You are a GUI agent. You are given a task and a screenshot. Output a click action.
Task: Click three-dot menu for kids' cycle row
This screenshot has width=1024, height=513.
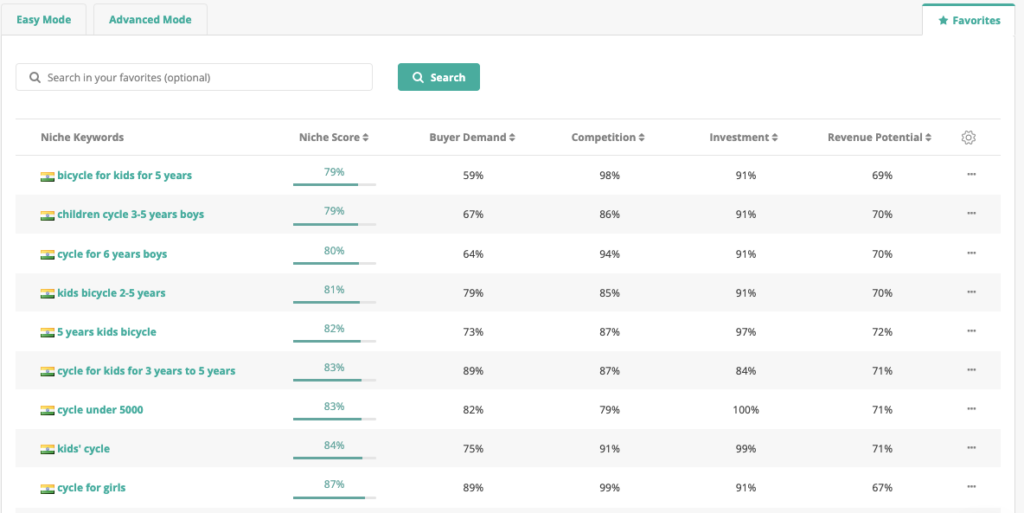[971, 448]
